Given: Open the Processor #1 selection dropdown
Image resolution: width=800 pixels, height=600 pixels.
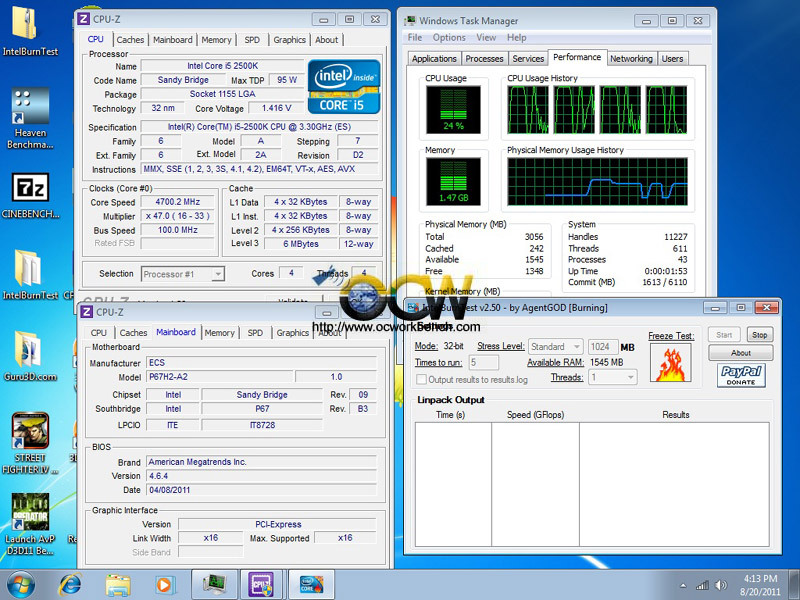Looking at the screenshot, I should [x=183, y=274].
